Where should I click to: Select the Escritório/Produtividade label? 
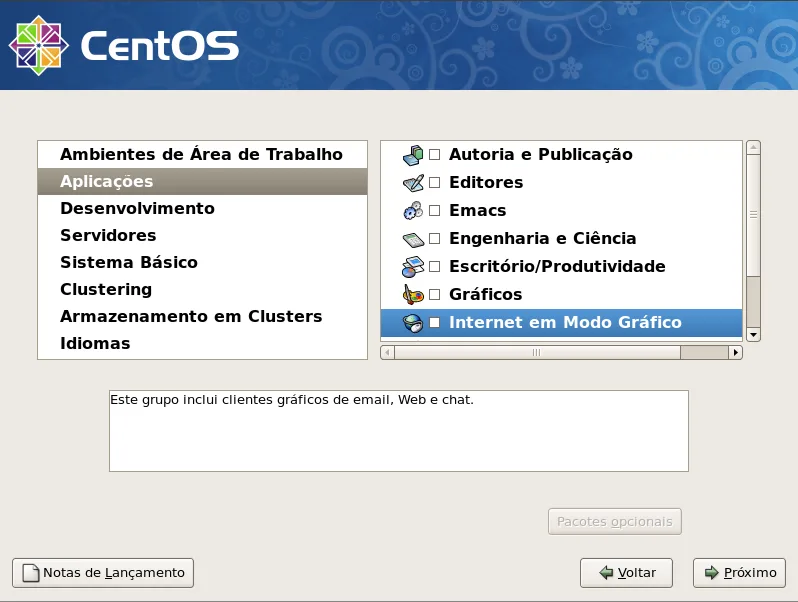click(x=557, y=267)
